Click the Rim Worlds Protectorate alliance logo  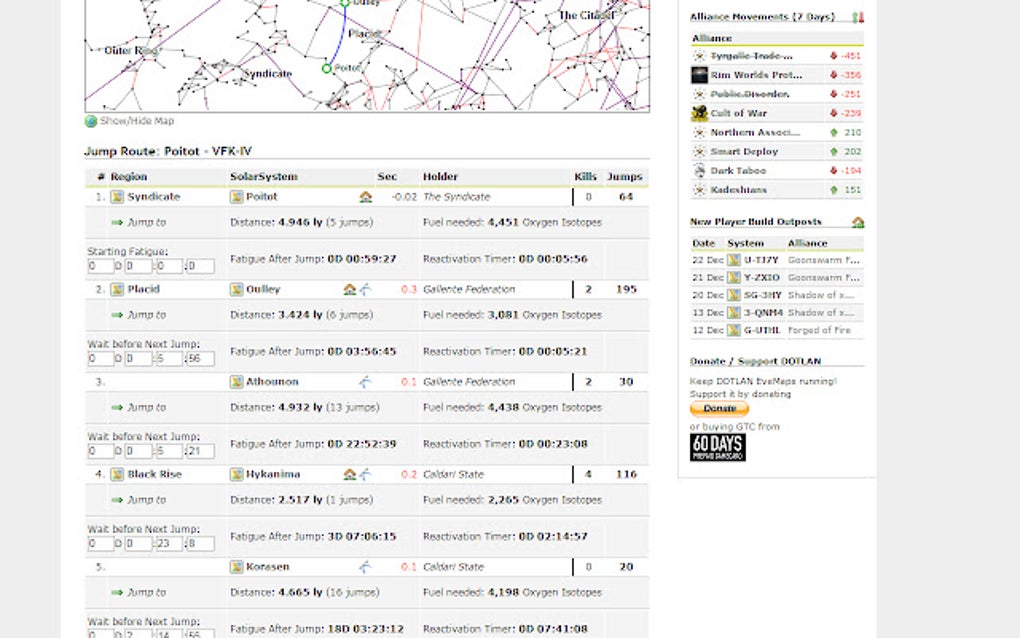pos(699,74)
